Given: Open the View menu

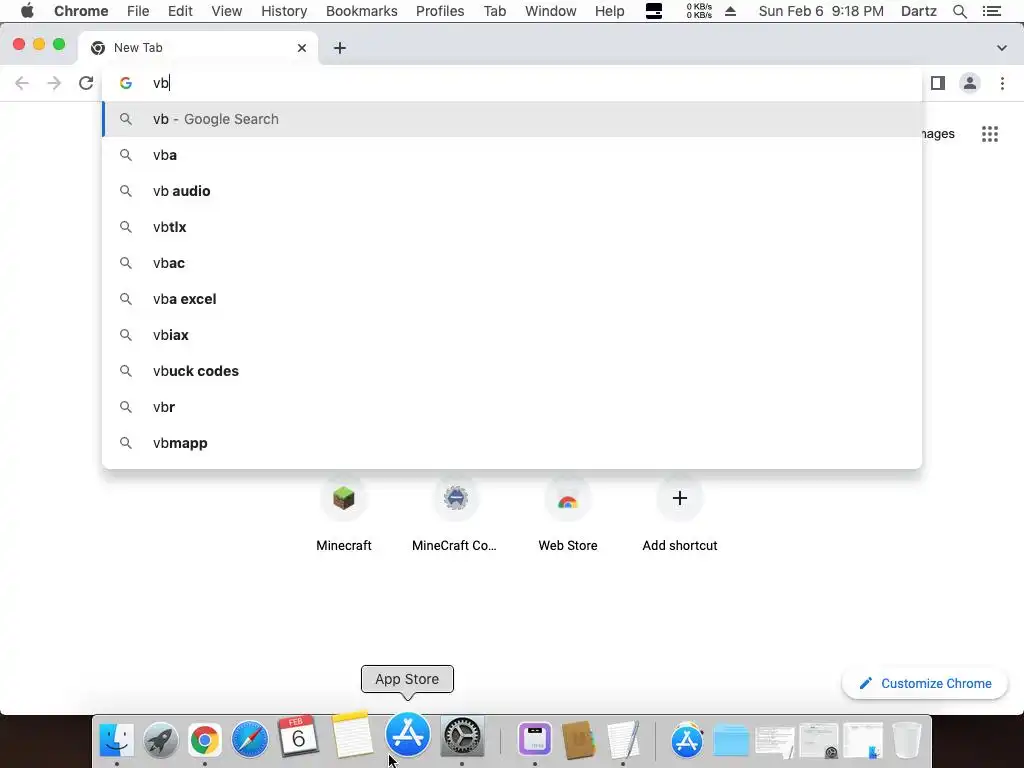Looking at the screenshot, I should [x=227, y=11].
